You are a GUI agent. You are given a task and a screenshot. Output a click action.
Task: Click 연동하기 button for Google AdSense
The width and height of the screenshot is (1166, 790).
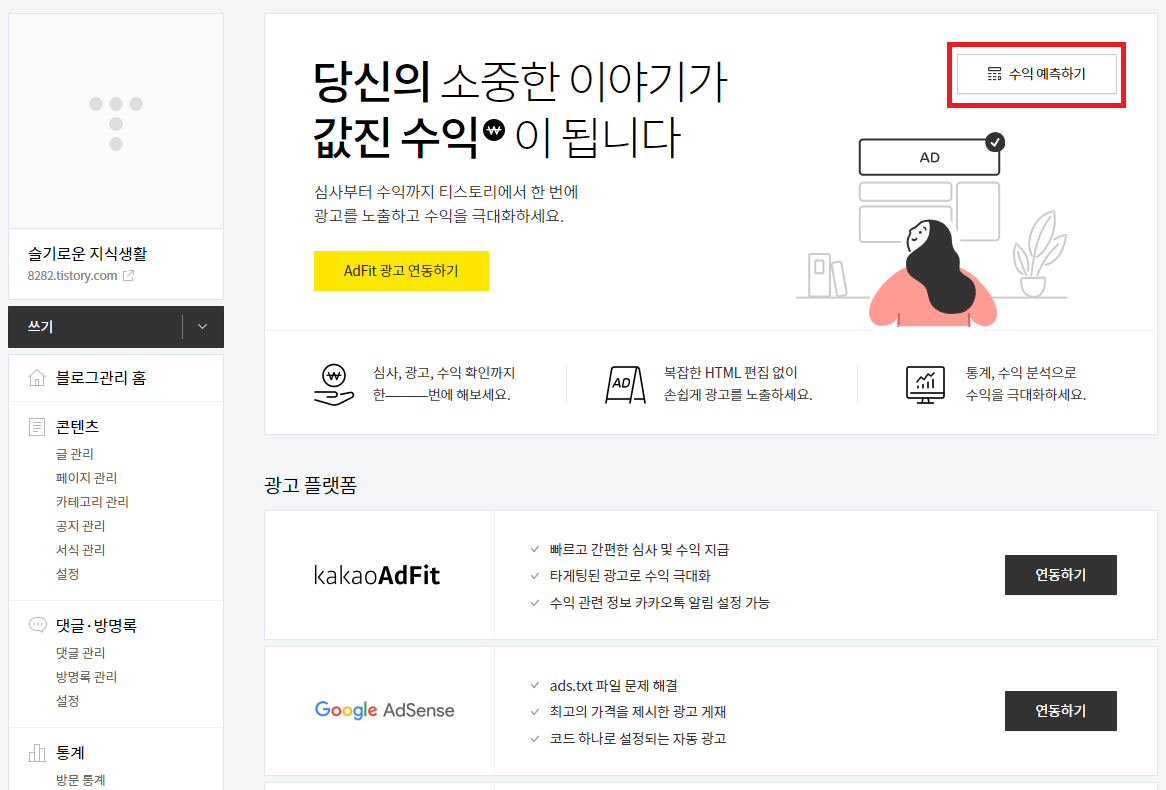click(1060, 711)
